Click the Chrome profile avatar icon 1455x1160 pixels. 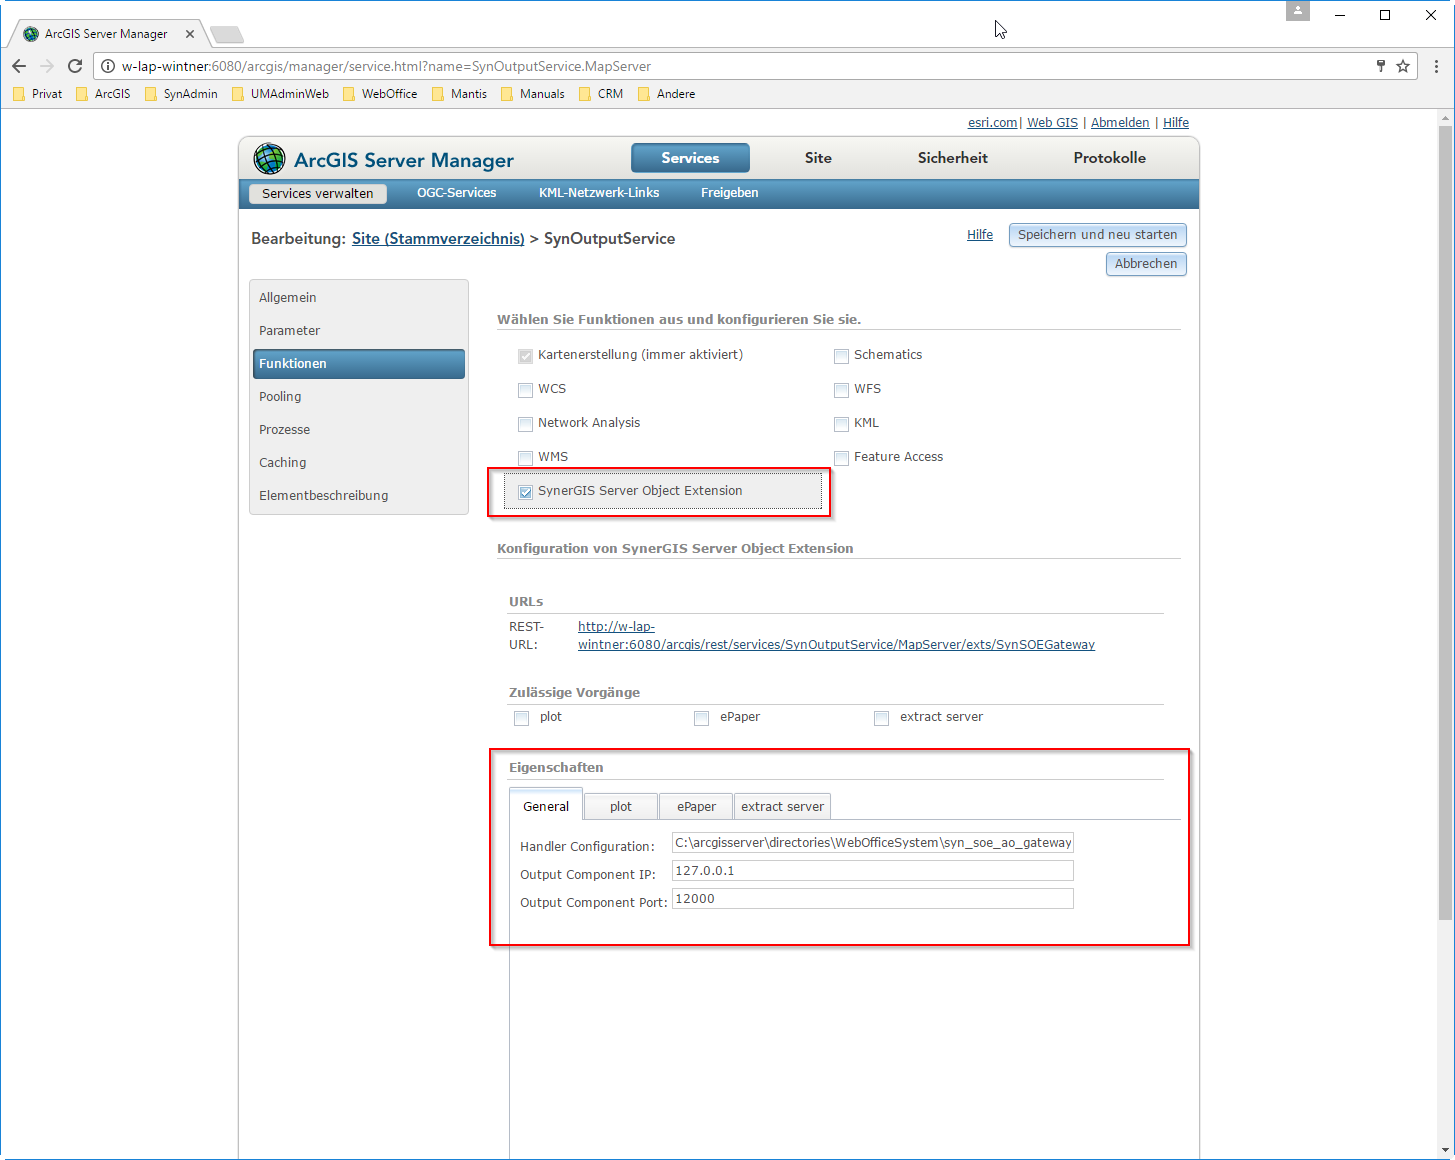point(1297,11)
